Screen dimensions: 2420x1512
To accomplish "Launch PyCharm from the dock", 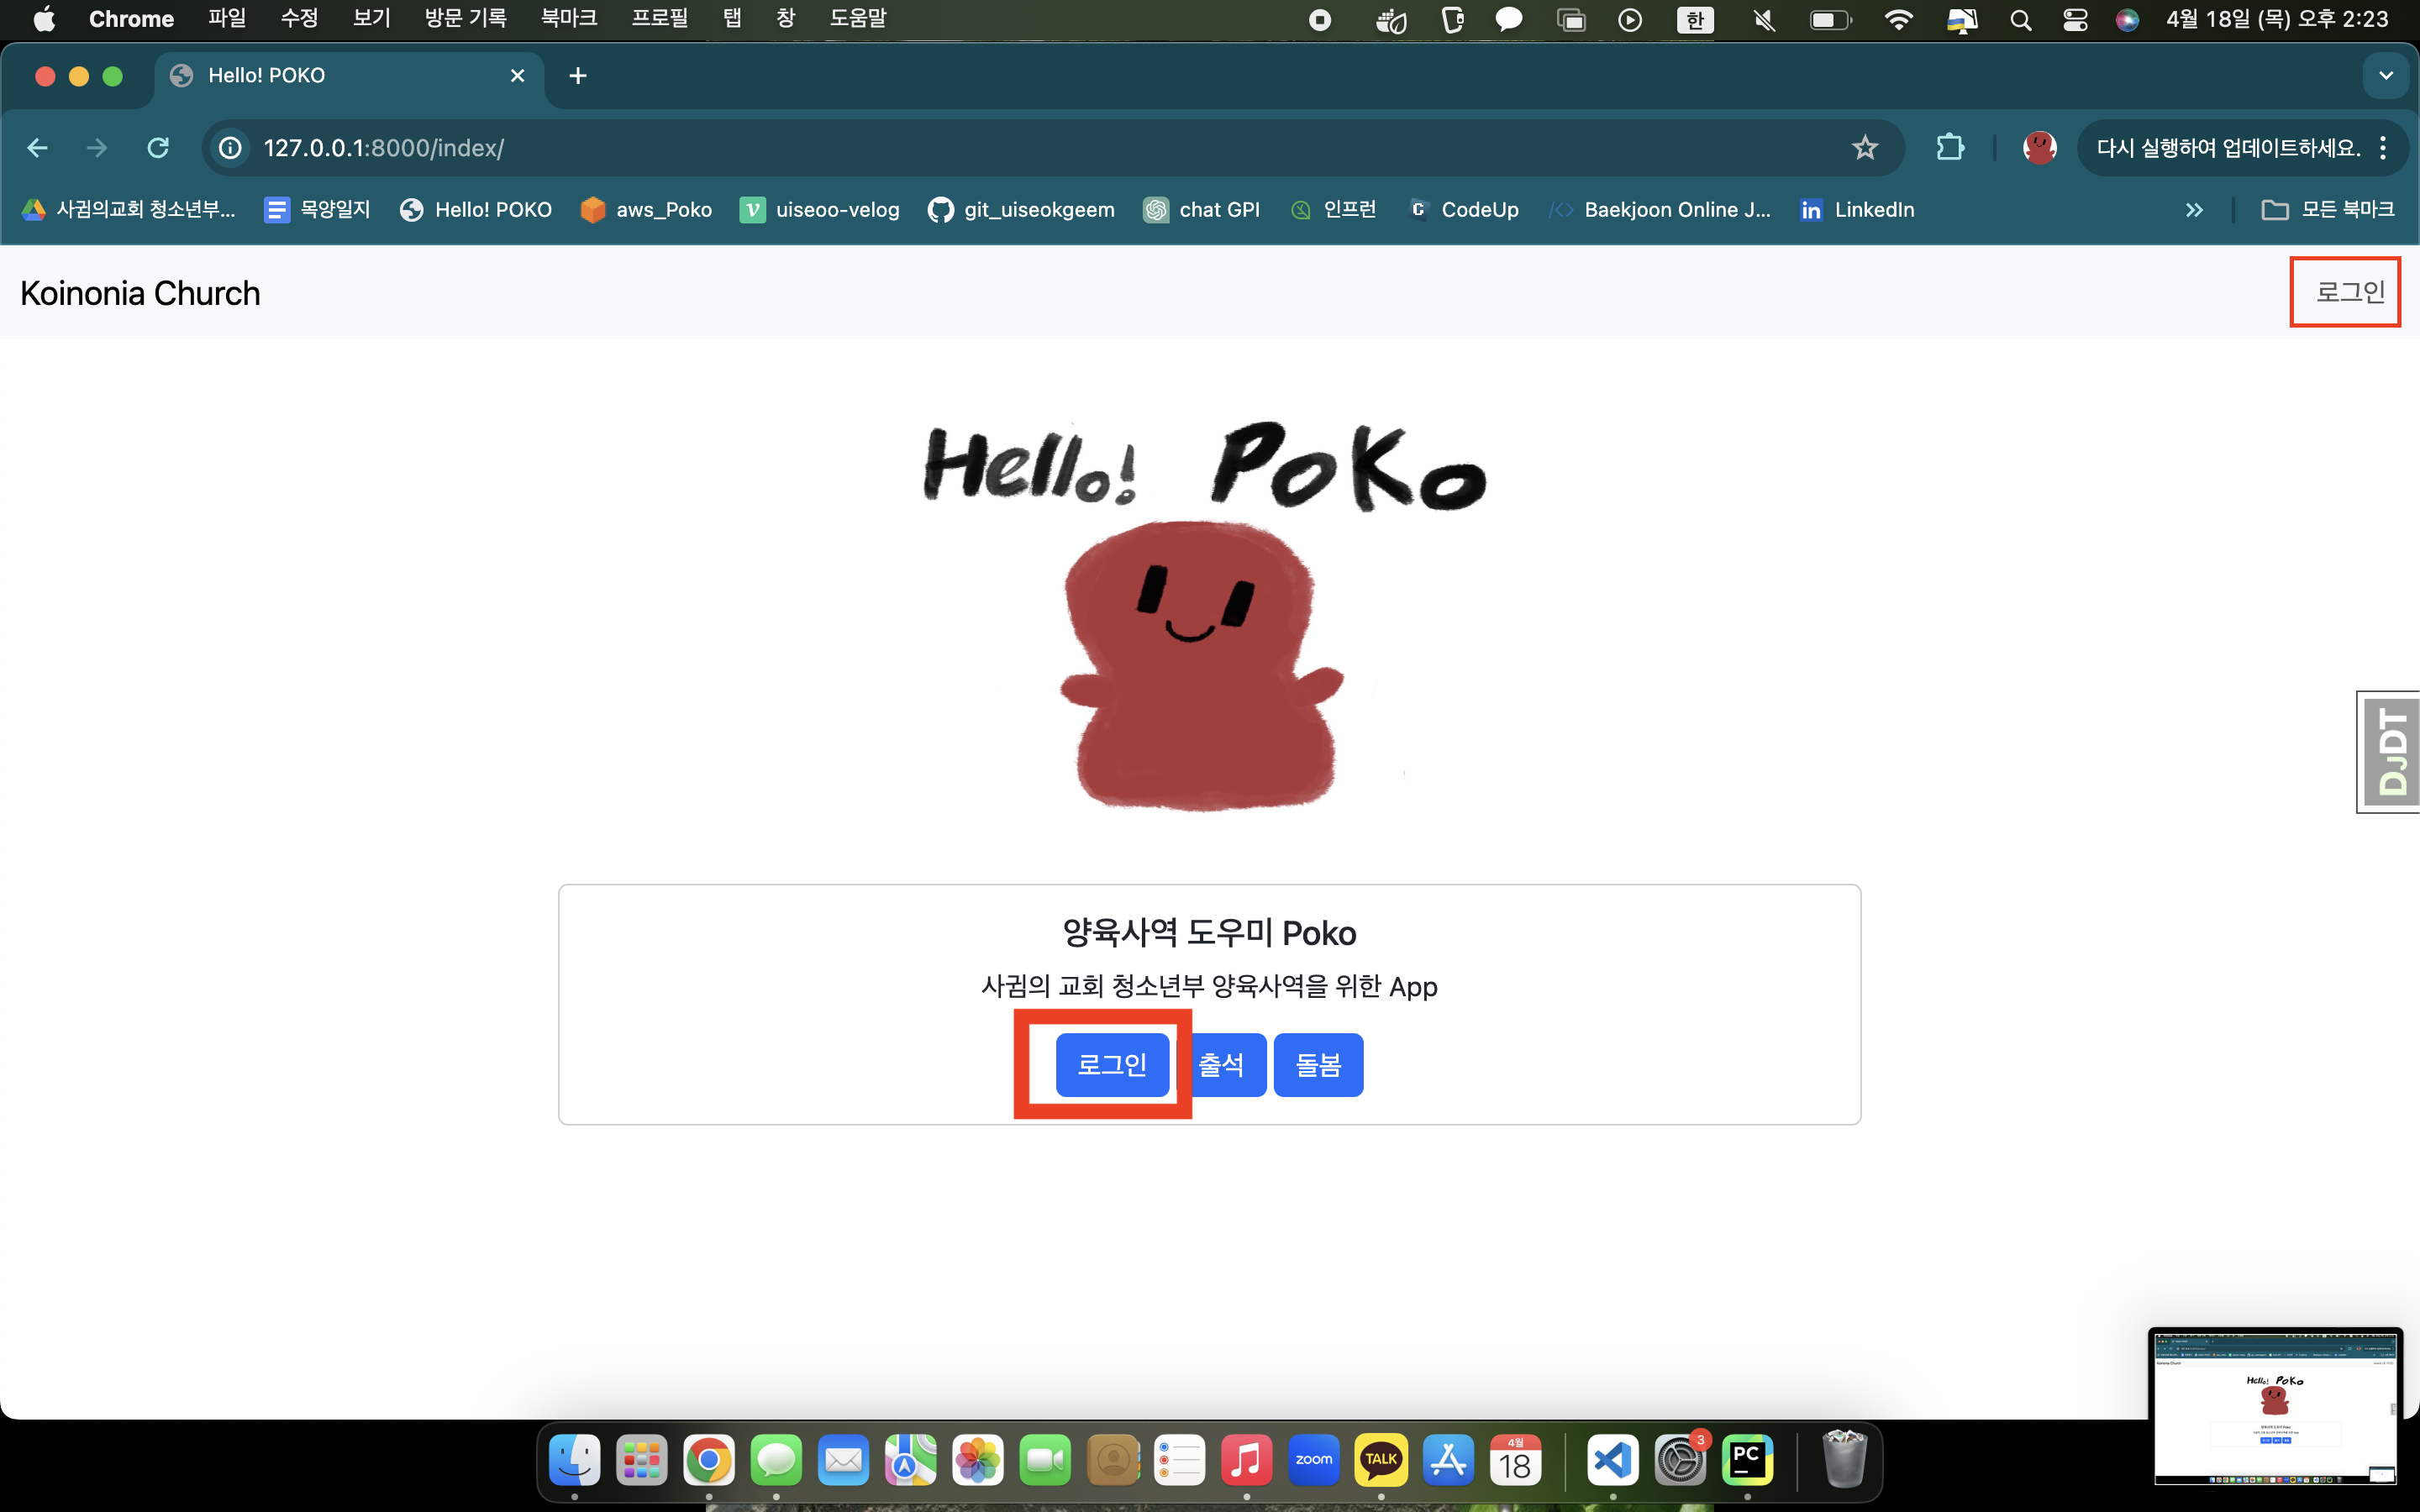I will pyautogui.click(x=1746, y=1460).
